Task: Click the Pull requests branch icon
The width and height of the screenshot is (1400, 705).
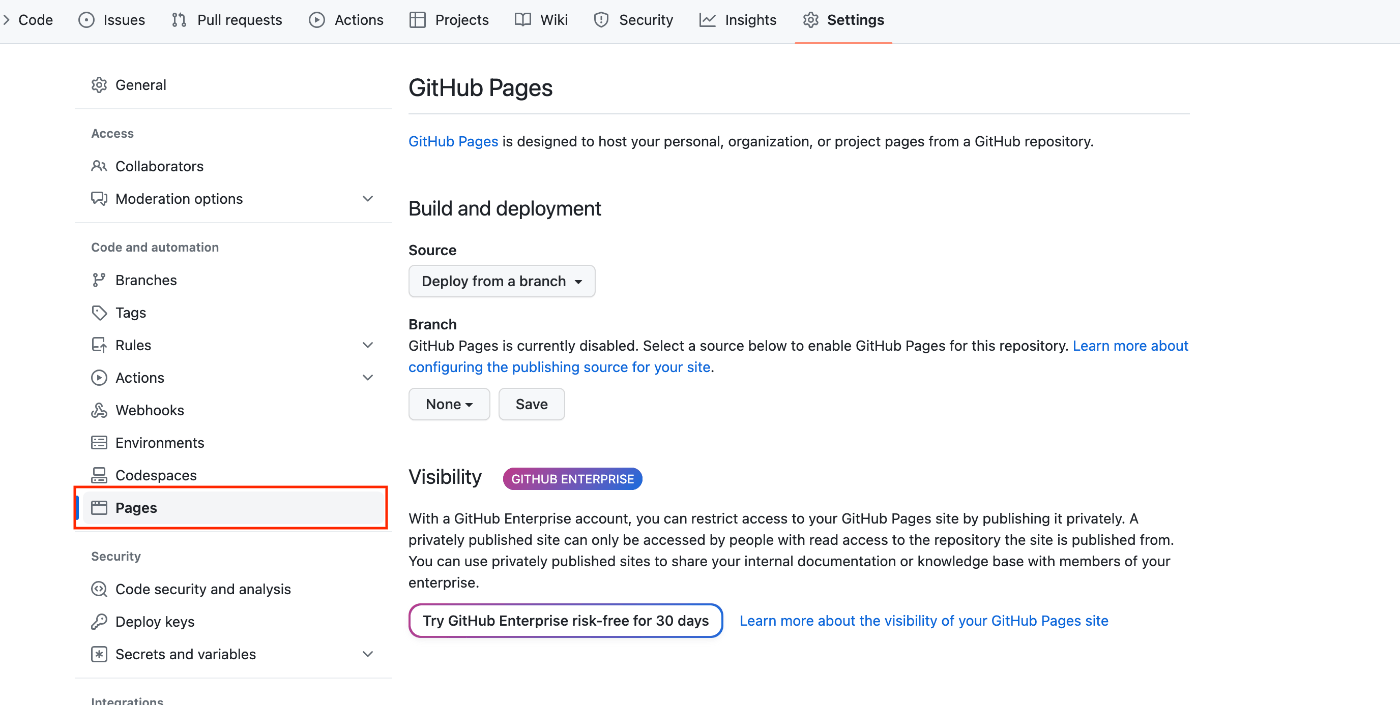Action: pos(179,20)
